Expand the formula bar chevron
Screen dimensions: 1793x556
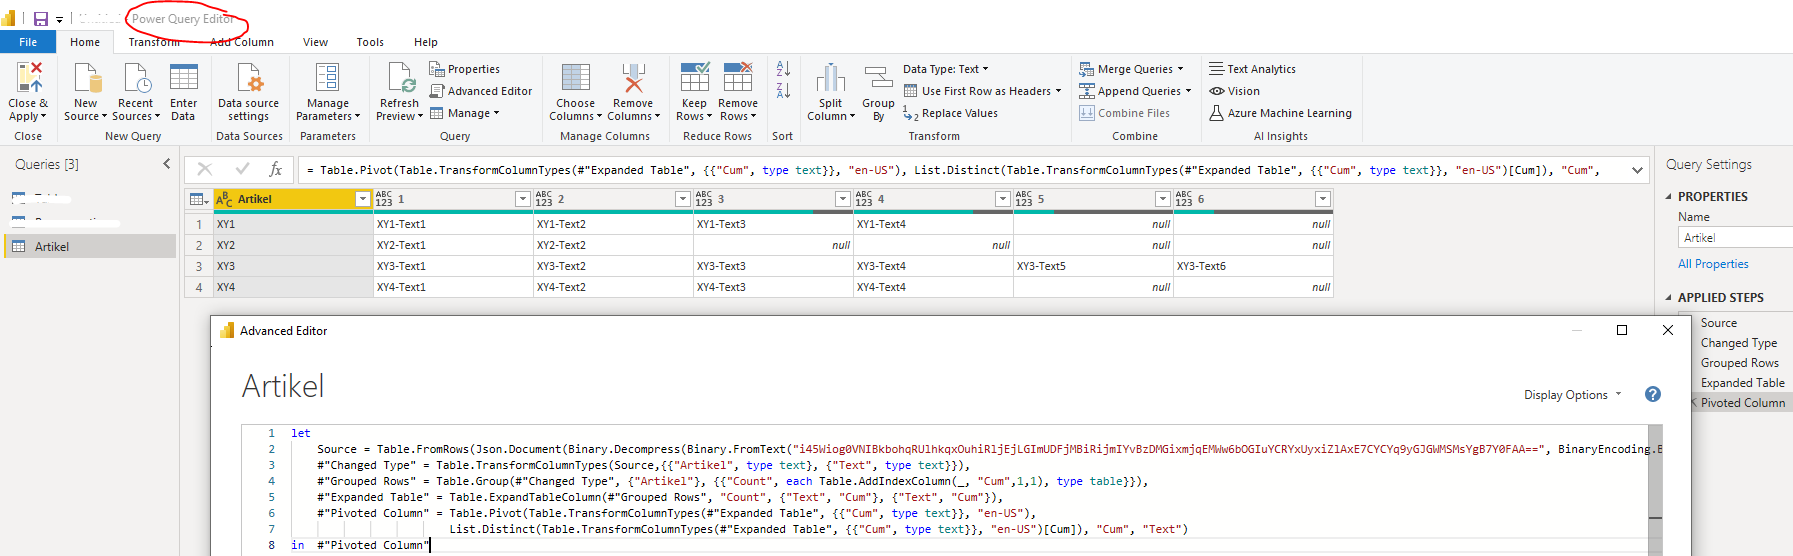1637,170
